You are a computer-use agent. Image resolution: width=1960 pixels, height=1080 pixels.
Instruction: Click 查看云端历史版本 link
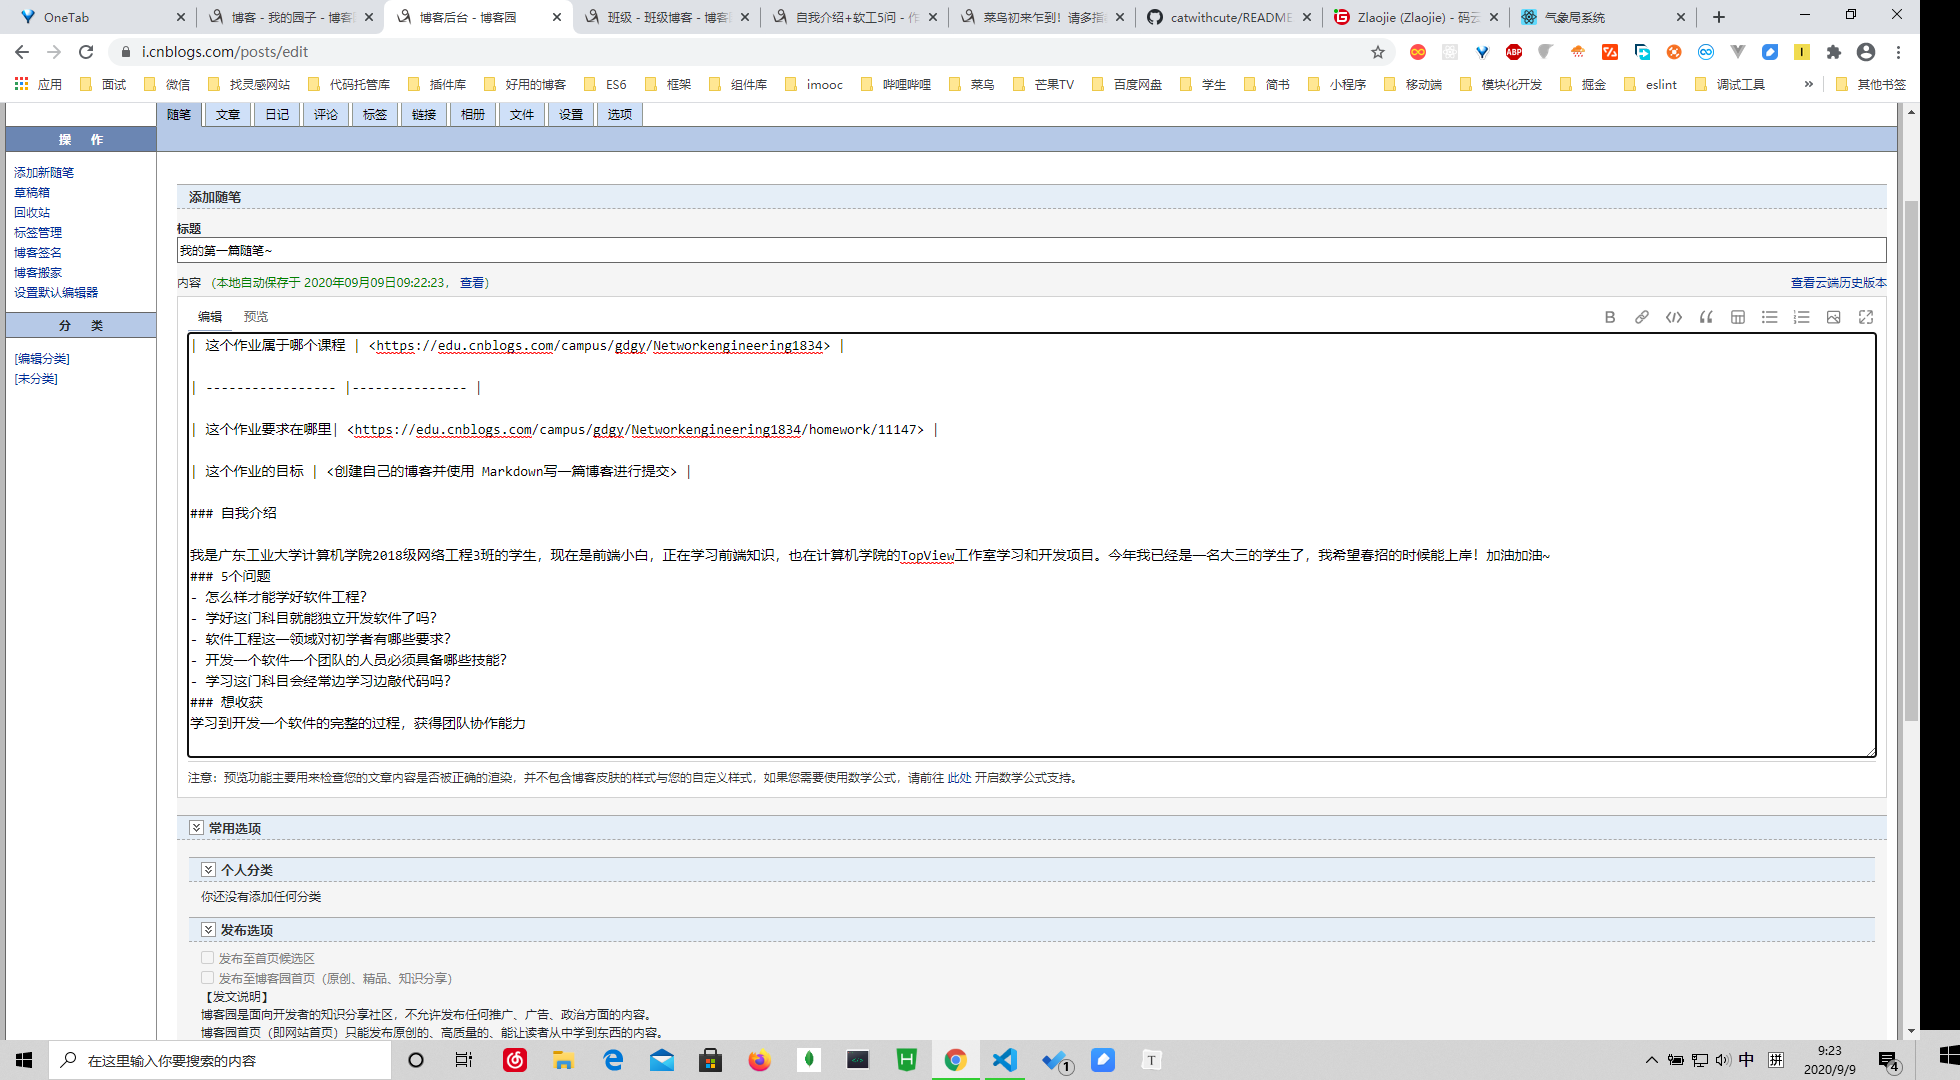[x=1838, y=283]
